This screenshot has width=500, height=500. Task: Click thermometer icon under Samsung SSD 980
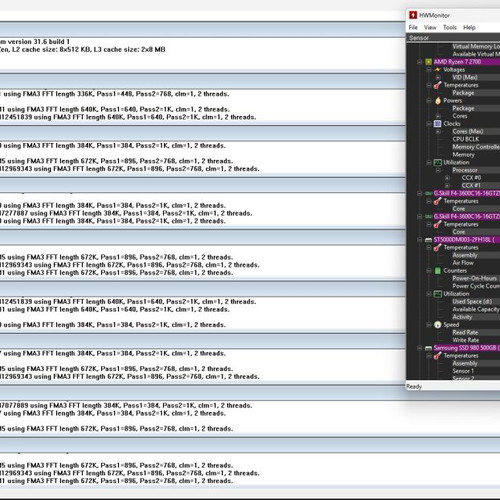point(438,356)
